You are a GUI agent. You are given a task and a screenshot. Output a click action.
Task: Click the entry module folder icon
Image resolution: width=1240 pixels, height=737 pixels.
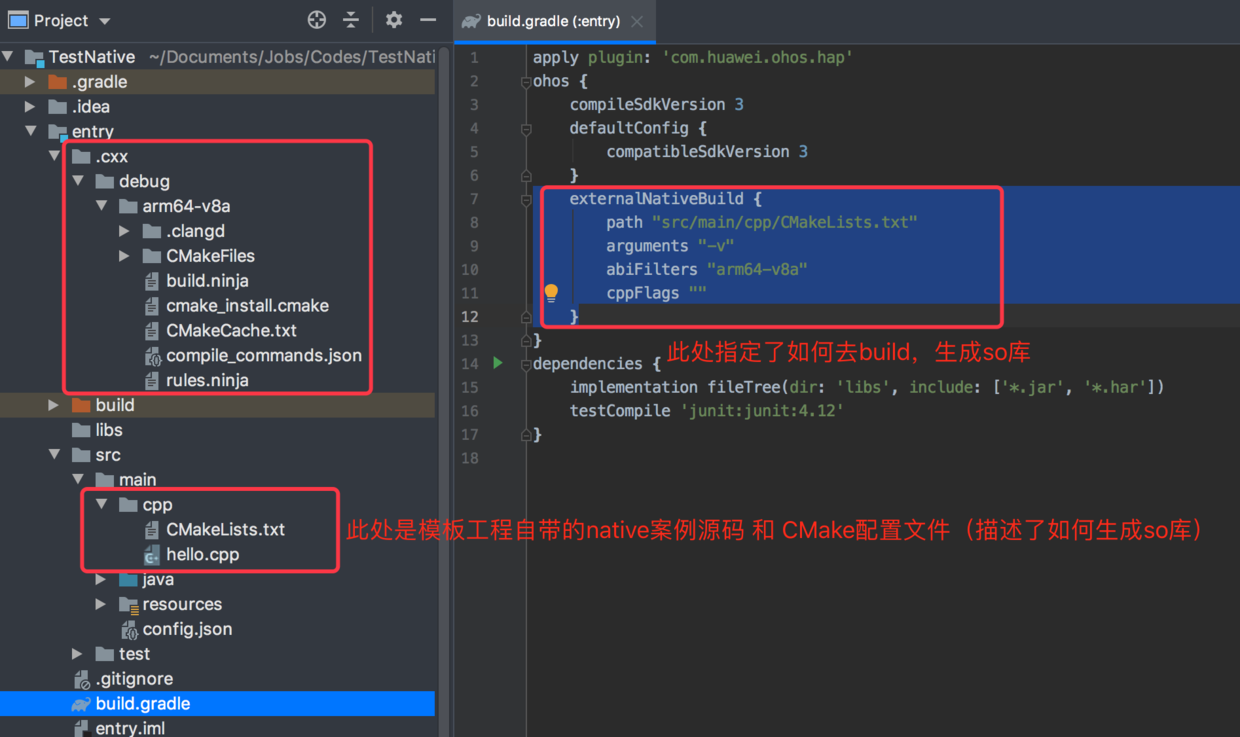pyautogui.click(x=59, y=132)
